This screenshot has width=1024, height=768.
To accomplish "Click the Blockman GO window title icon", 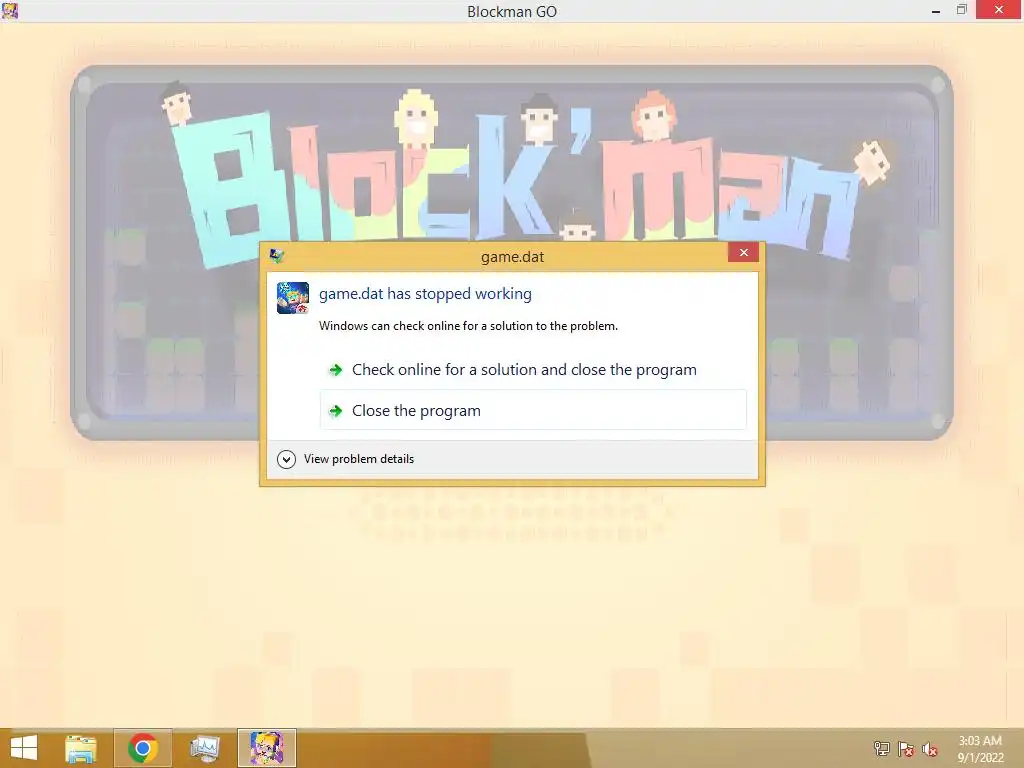I will [10, 10].
